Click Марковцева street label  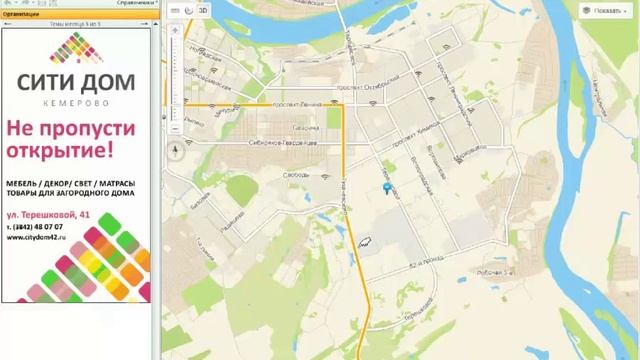point(470,152)
